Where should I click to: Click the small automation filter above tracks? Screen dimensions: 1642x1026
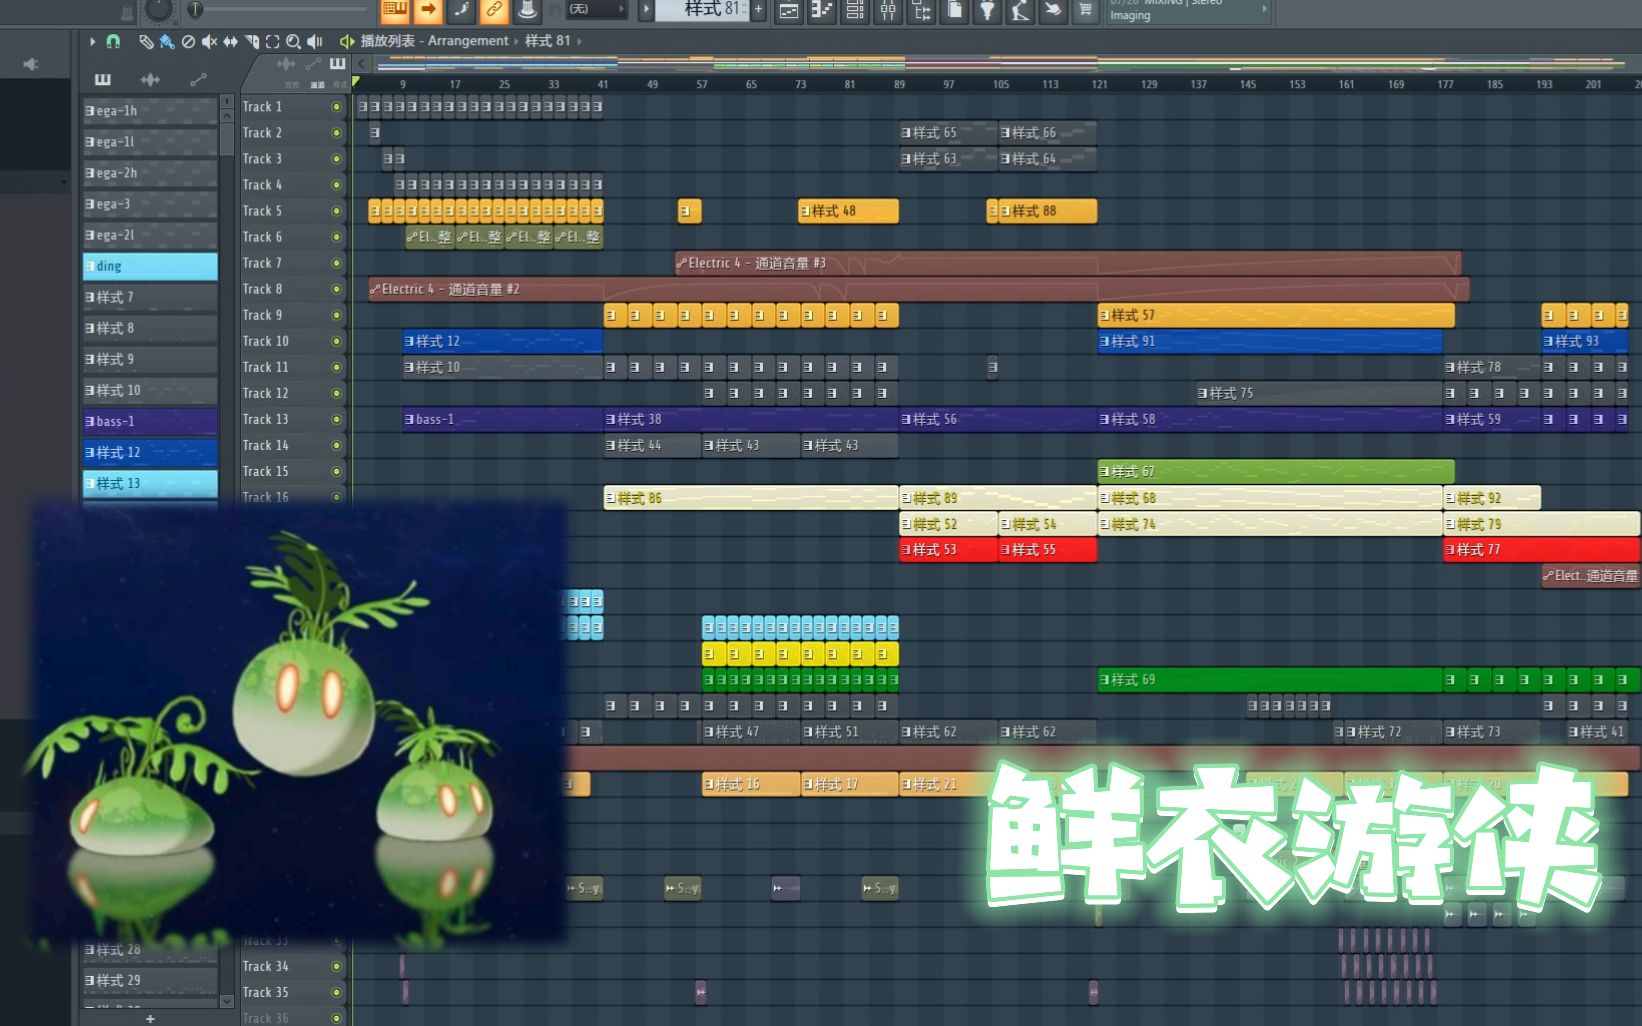tap(313, 63)
